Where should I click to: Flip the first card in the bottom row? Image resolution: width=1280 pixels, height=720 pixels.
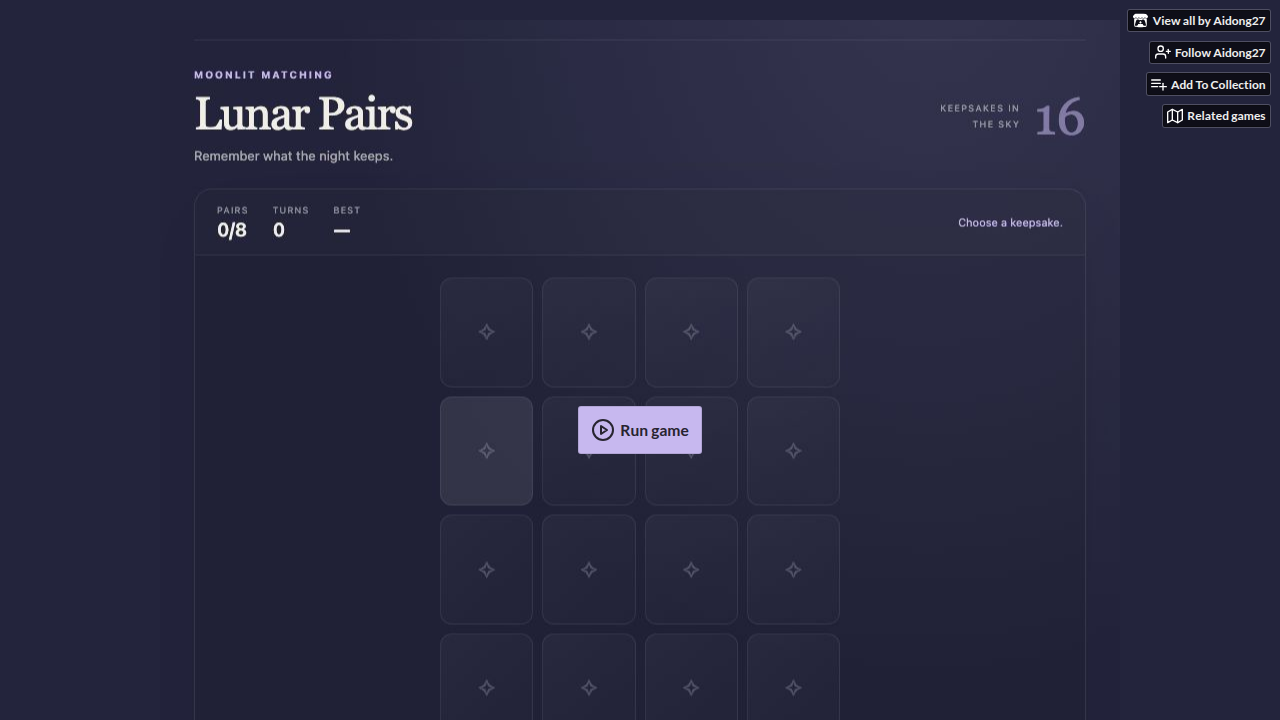click(x=486, y=677)
